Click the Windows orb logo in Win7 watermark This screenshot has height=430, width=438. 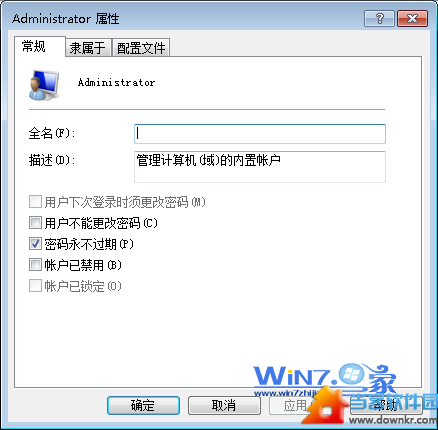pyautogui.click(x=351, y=375)
